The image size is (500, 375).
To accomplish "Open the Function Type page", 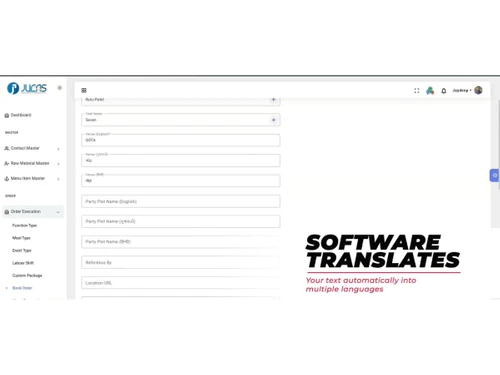I will click(x=25, y=225).
